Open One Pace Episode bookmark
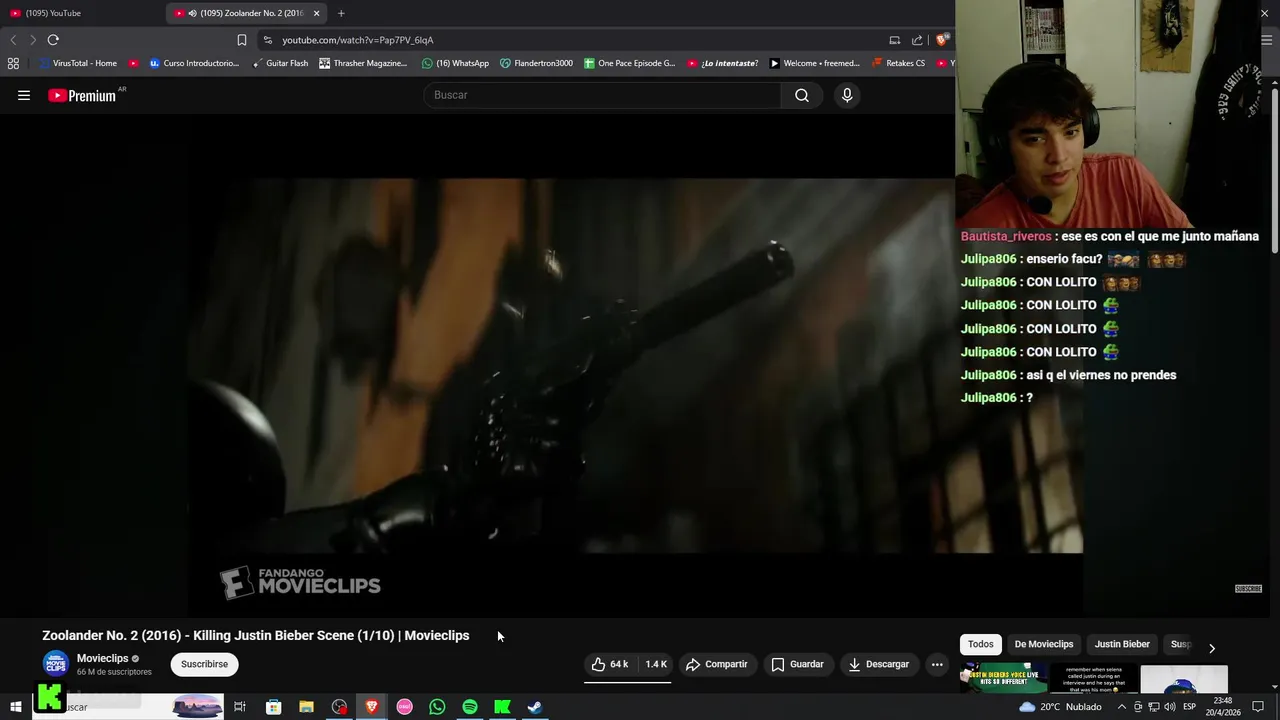Viewport: 1280px width, 720px height. coord(629,63)
